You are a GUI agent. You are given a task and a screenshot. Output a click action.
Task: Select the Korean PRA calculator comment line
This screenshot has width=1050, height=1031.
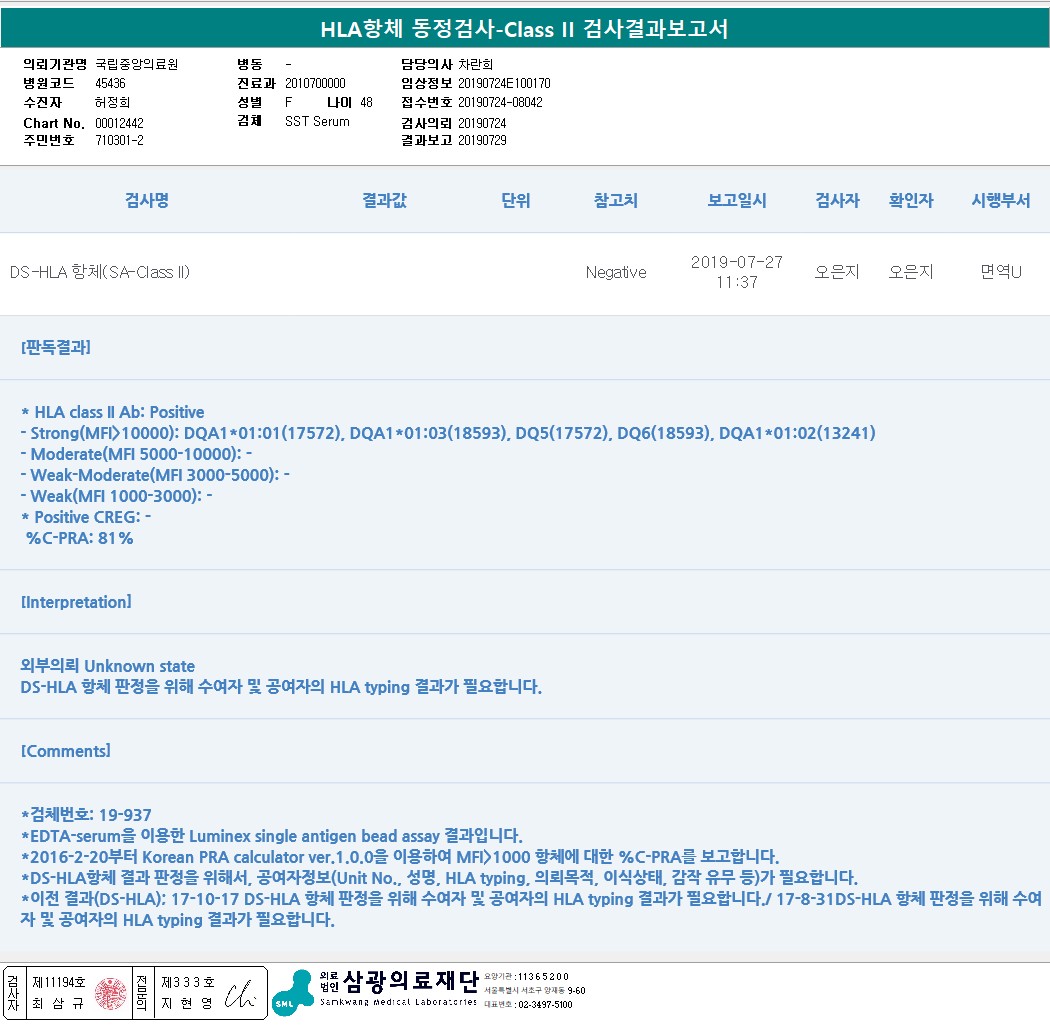pos(400,857)
